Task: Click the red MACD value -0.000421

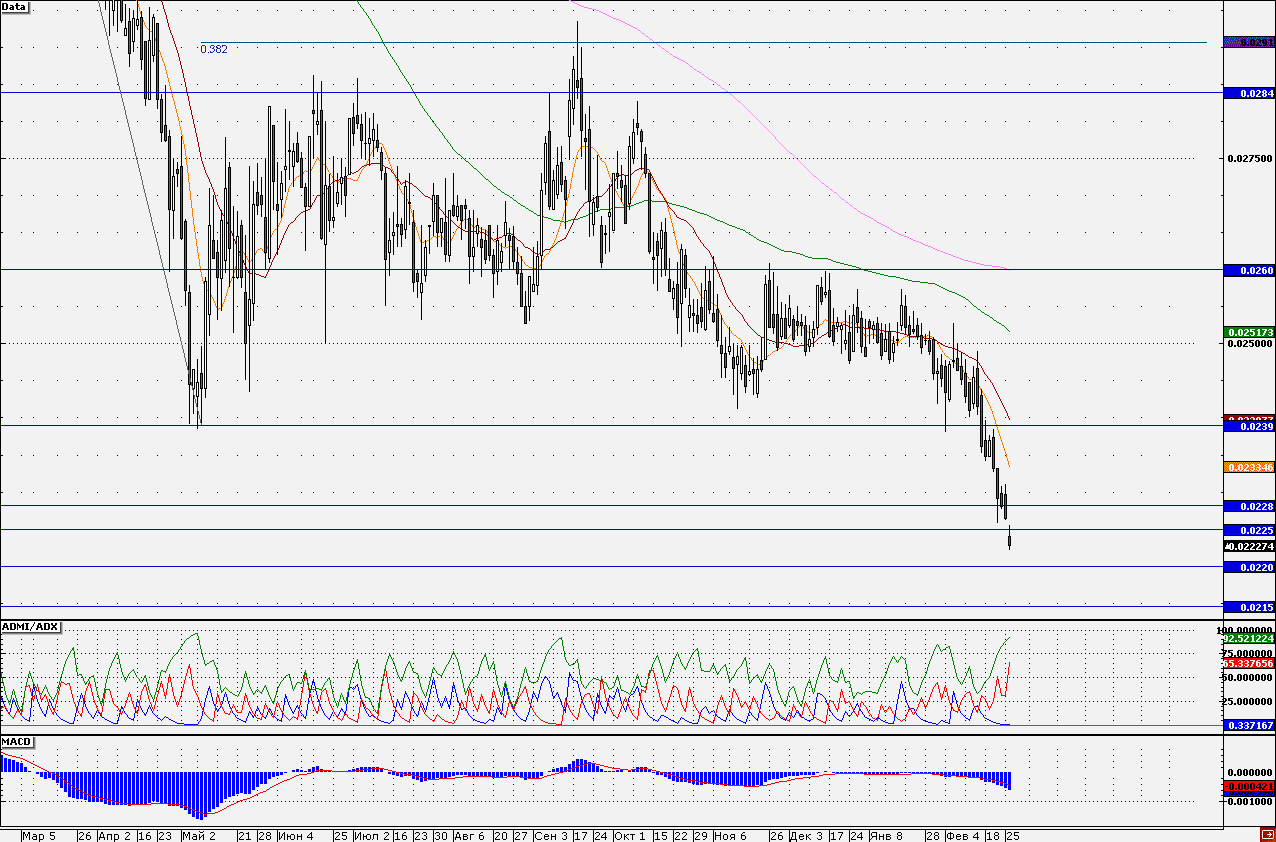Action: pos(1249,787)
